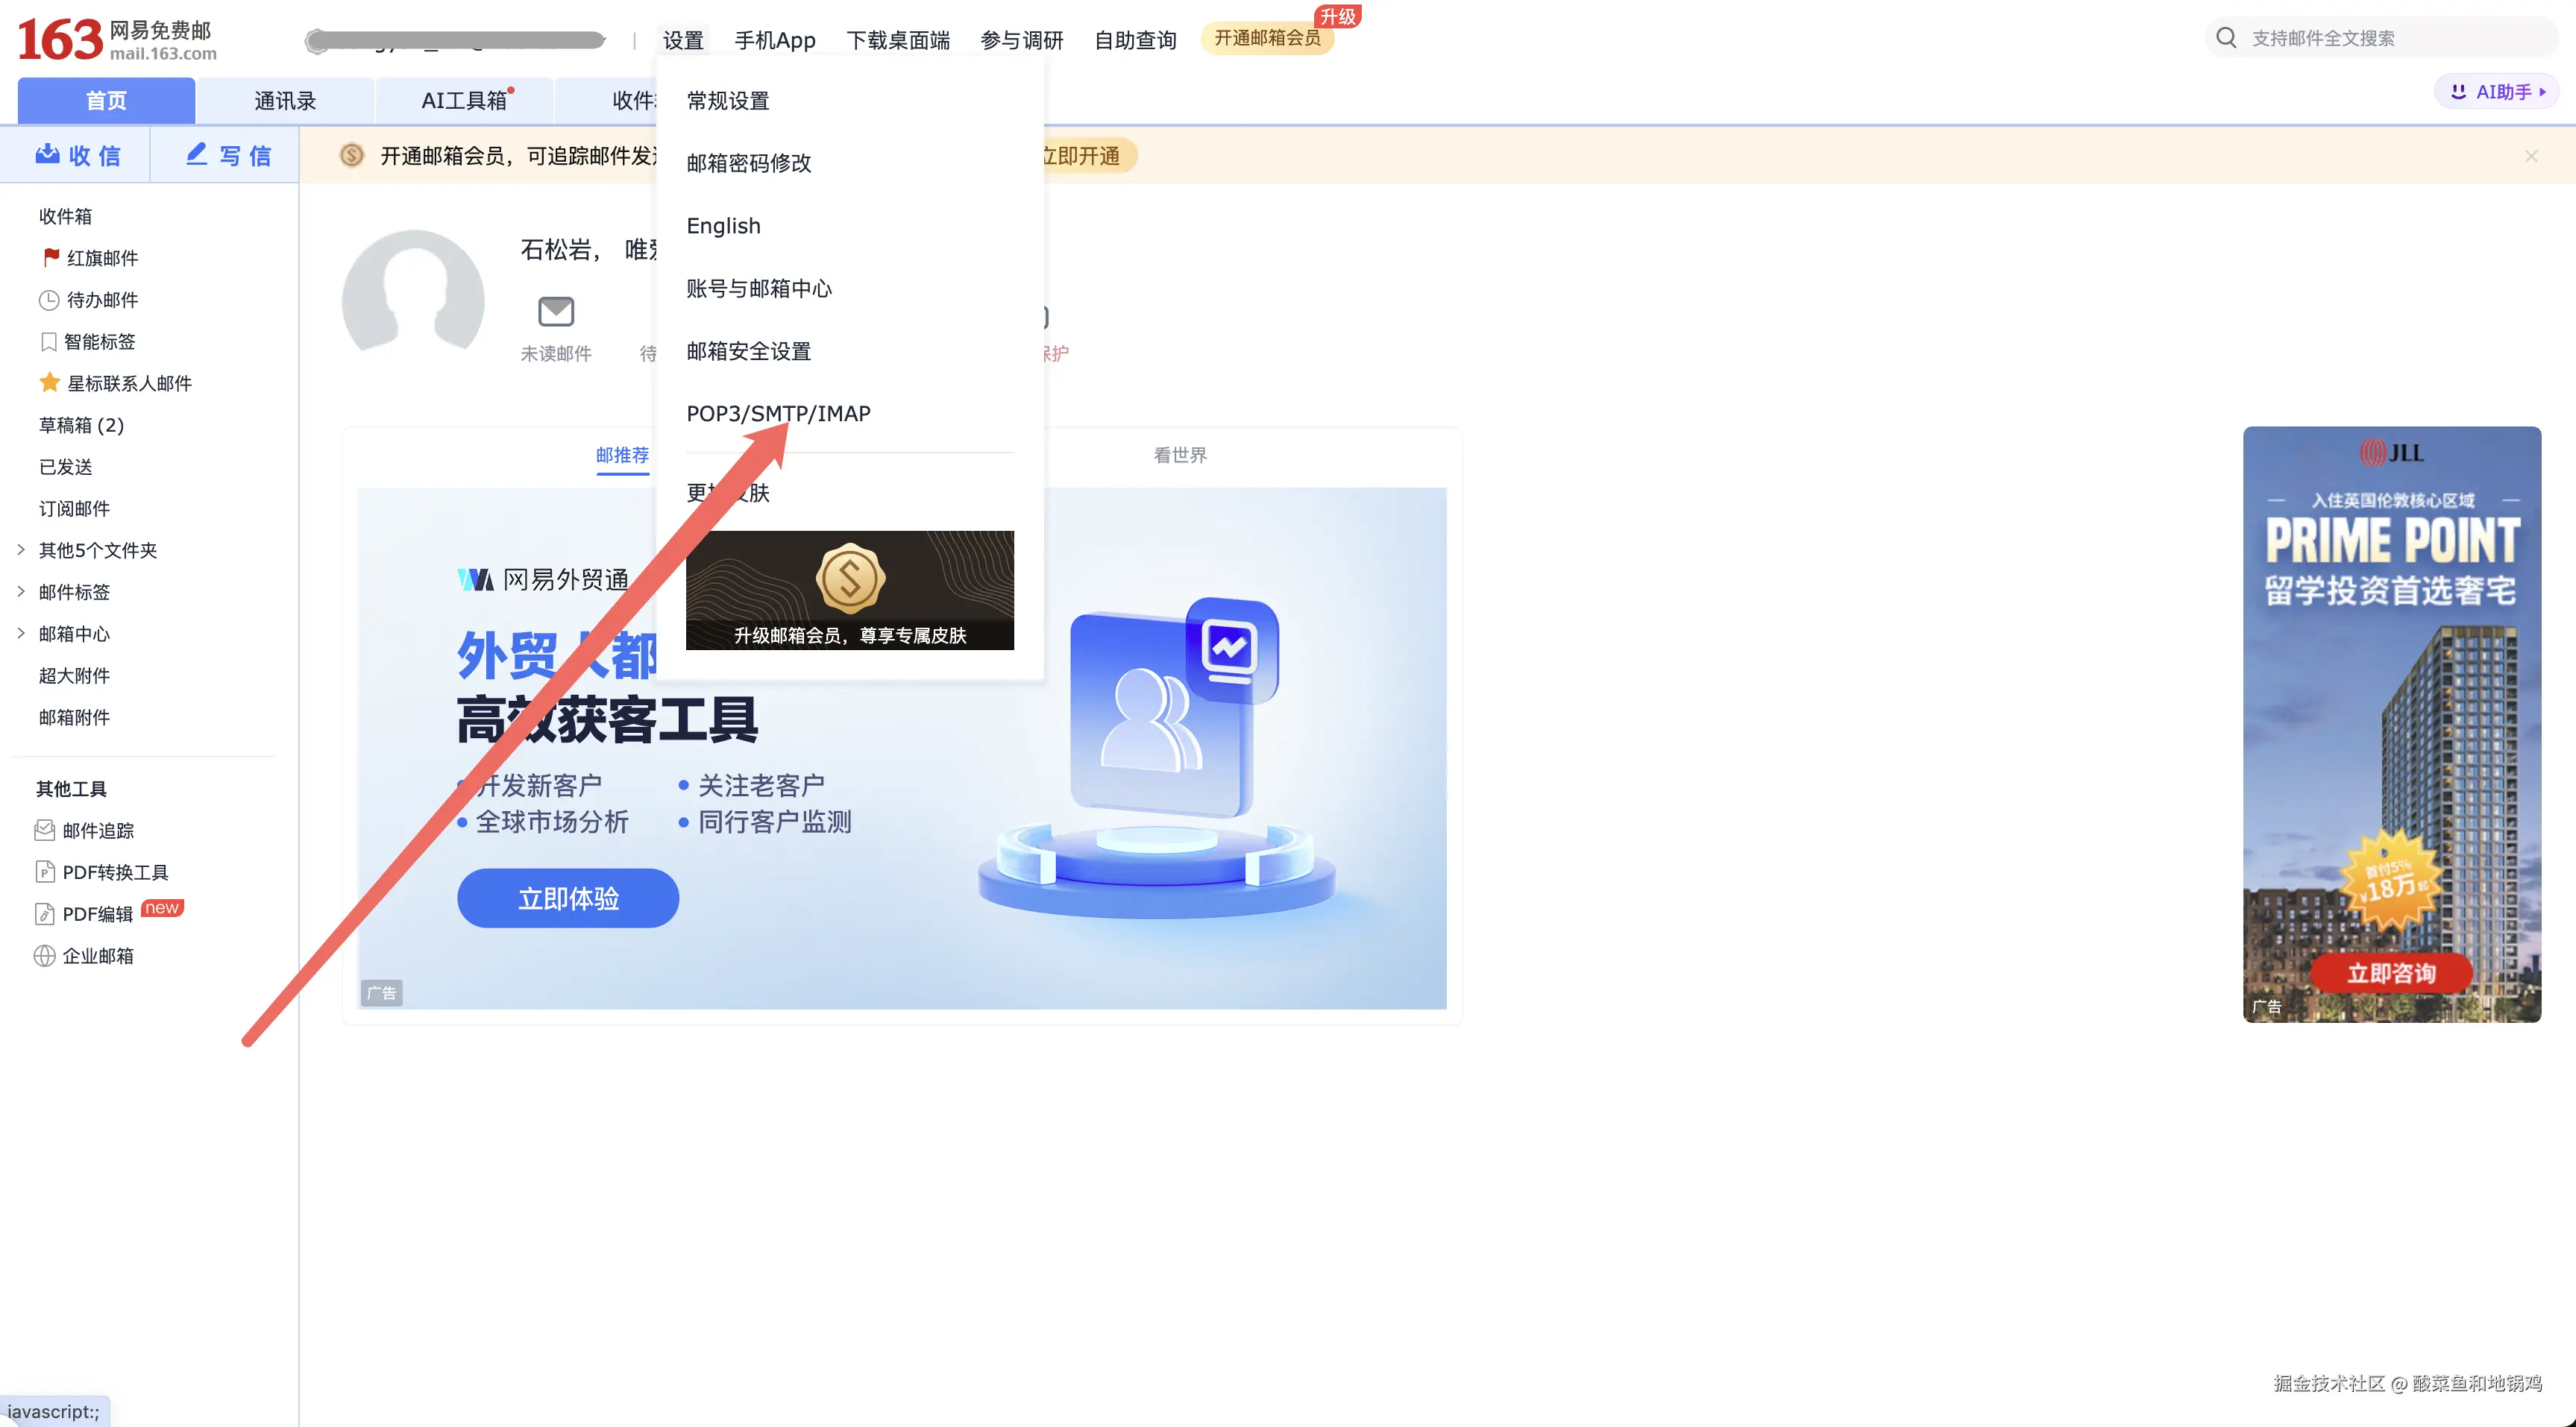
Task: Click the clock icon for 待办邮件
Action: point(49,300)
